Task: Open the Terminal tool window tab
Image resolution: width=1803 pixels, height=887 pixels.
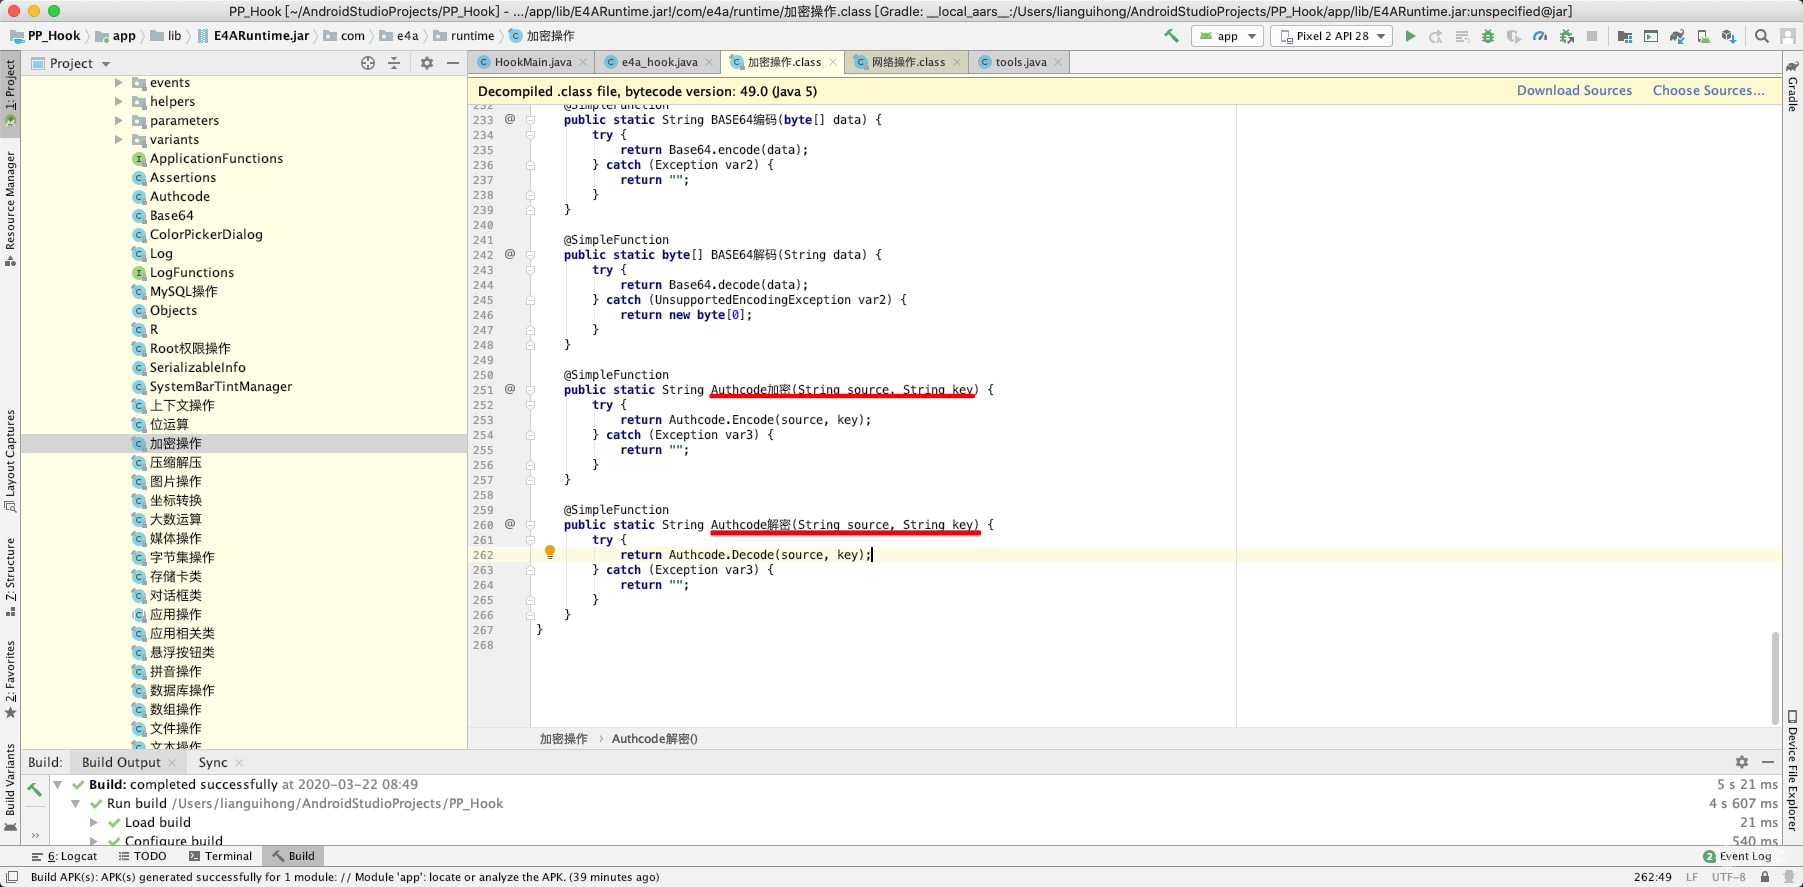Action: 221,856
